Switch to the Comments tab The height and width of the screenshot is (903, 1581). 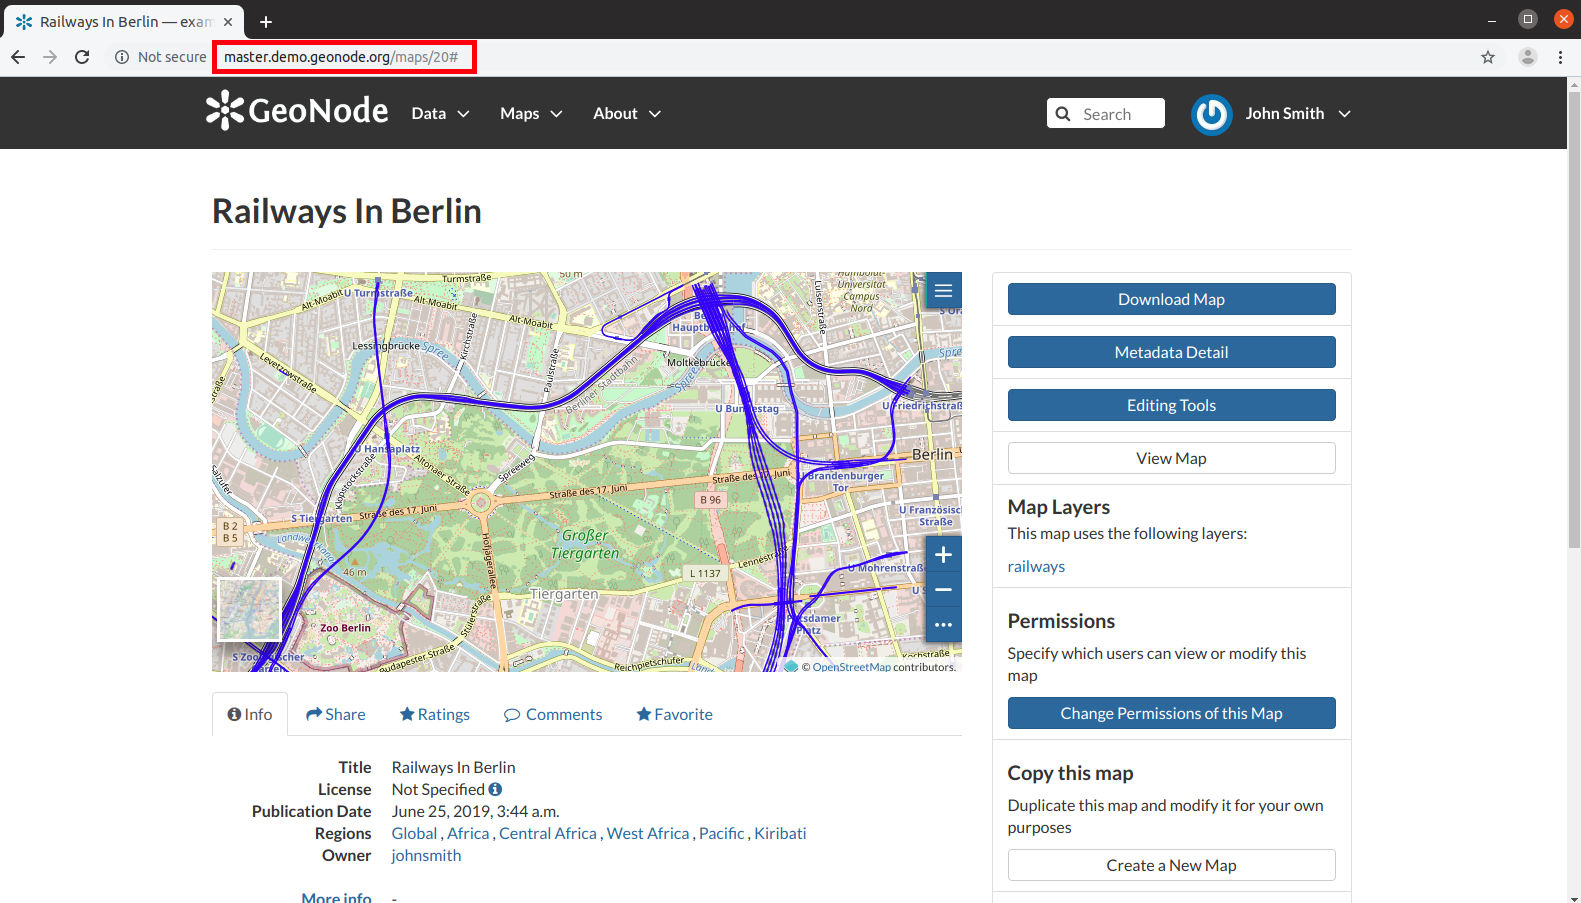(x=553, y=714)
